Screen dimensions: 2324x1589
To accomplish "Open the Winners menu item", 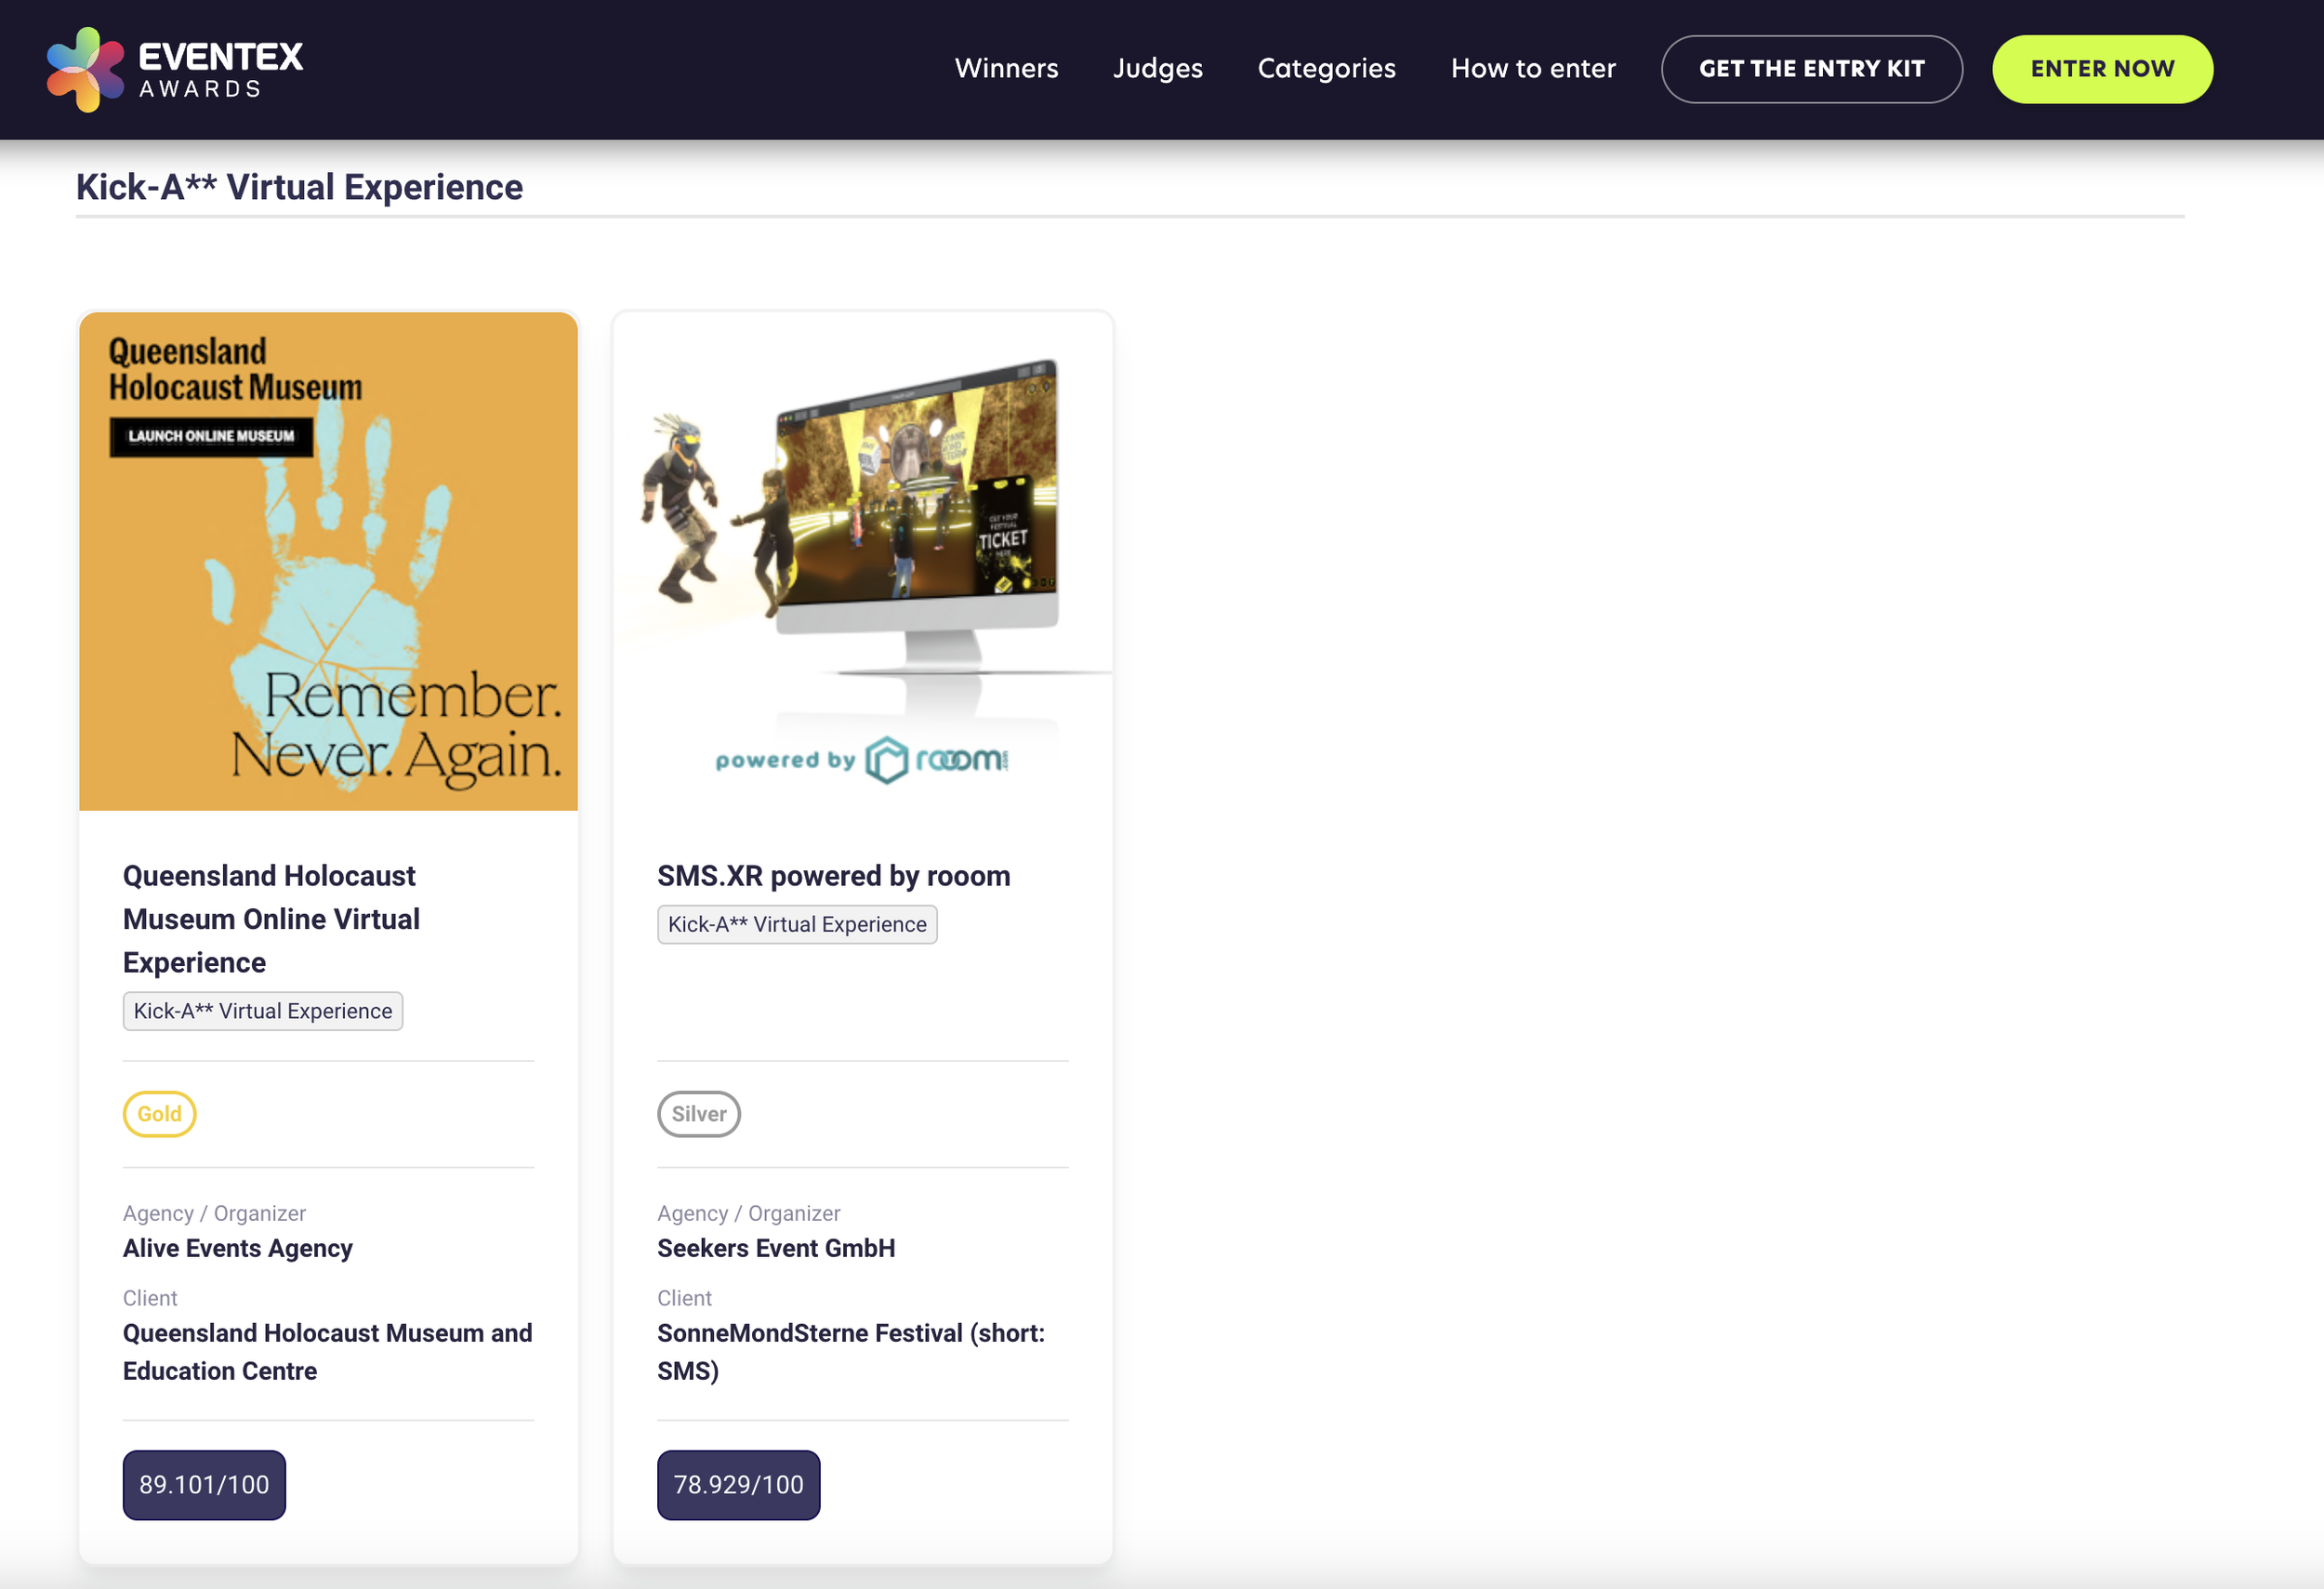I will coord(1006,68).
